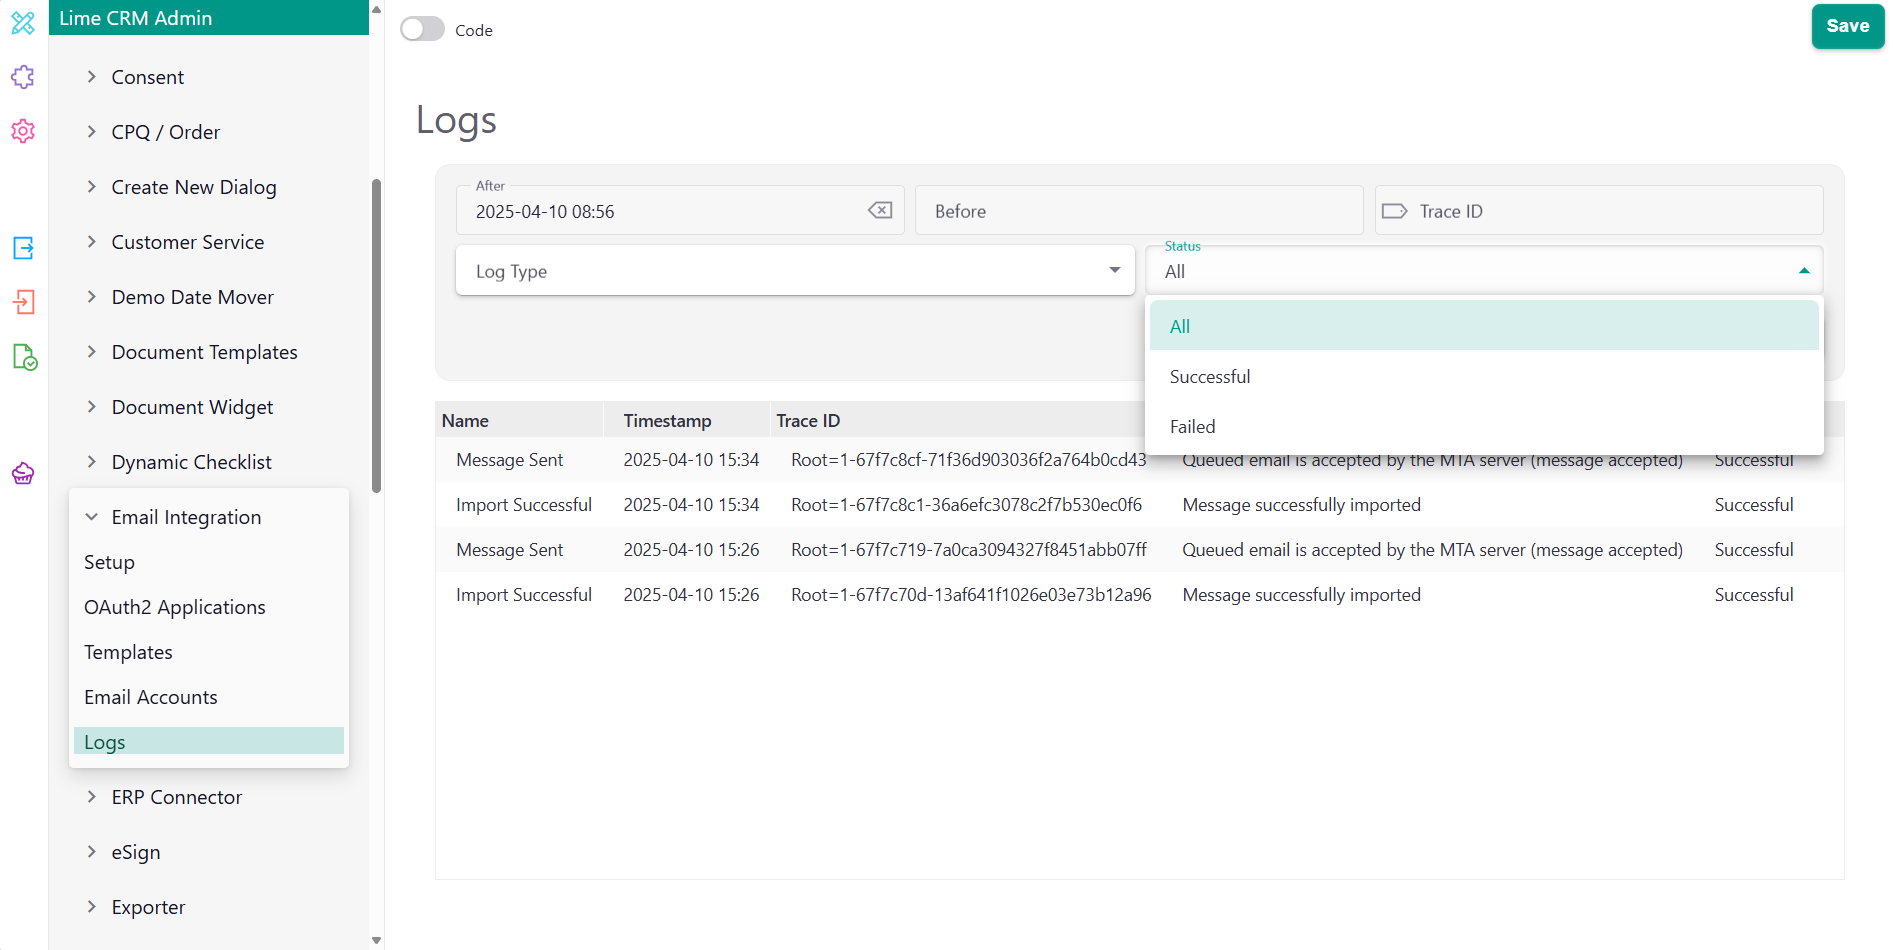Open the pink settings gear icon

point(23,131)
